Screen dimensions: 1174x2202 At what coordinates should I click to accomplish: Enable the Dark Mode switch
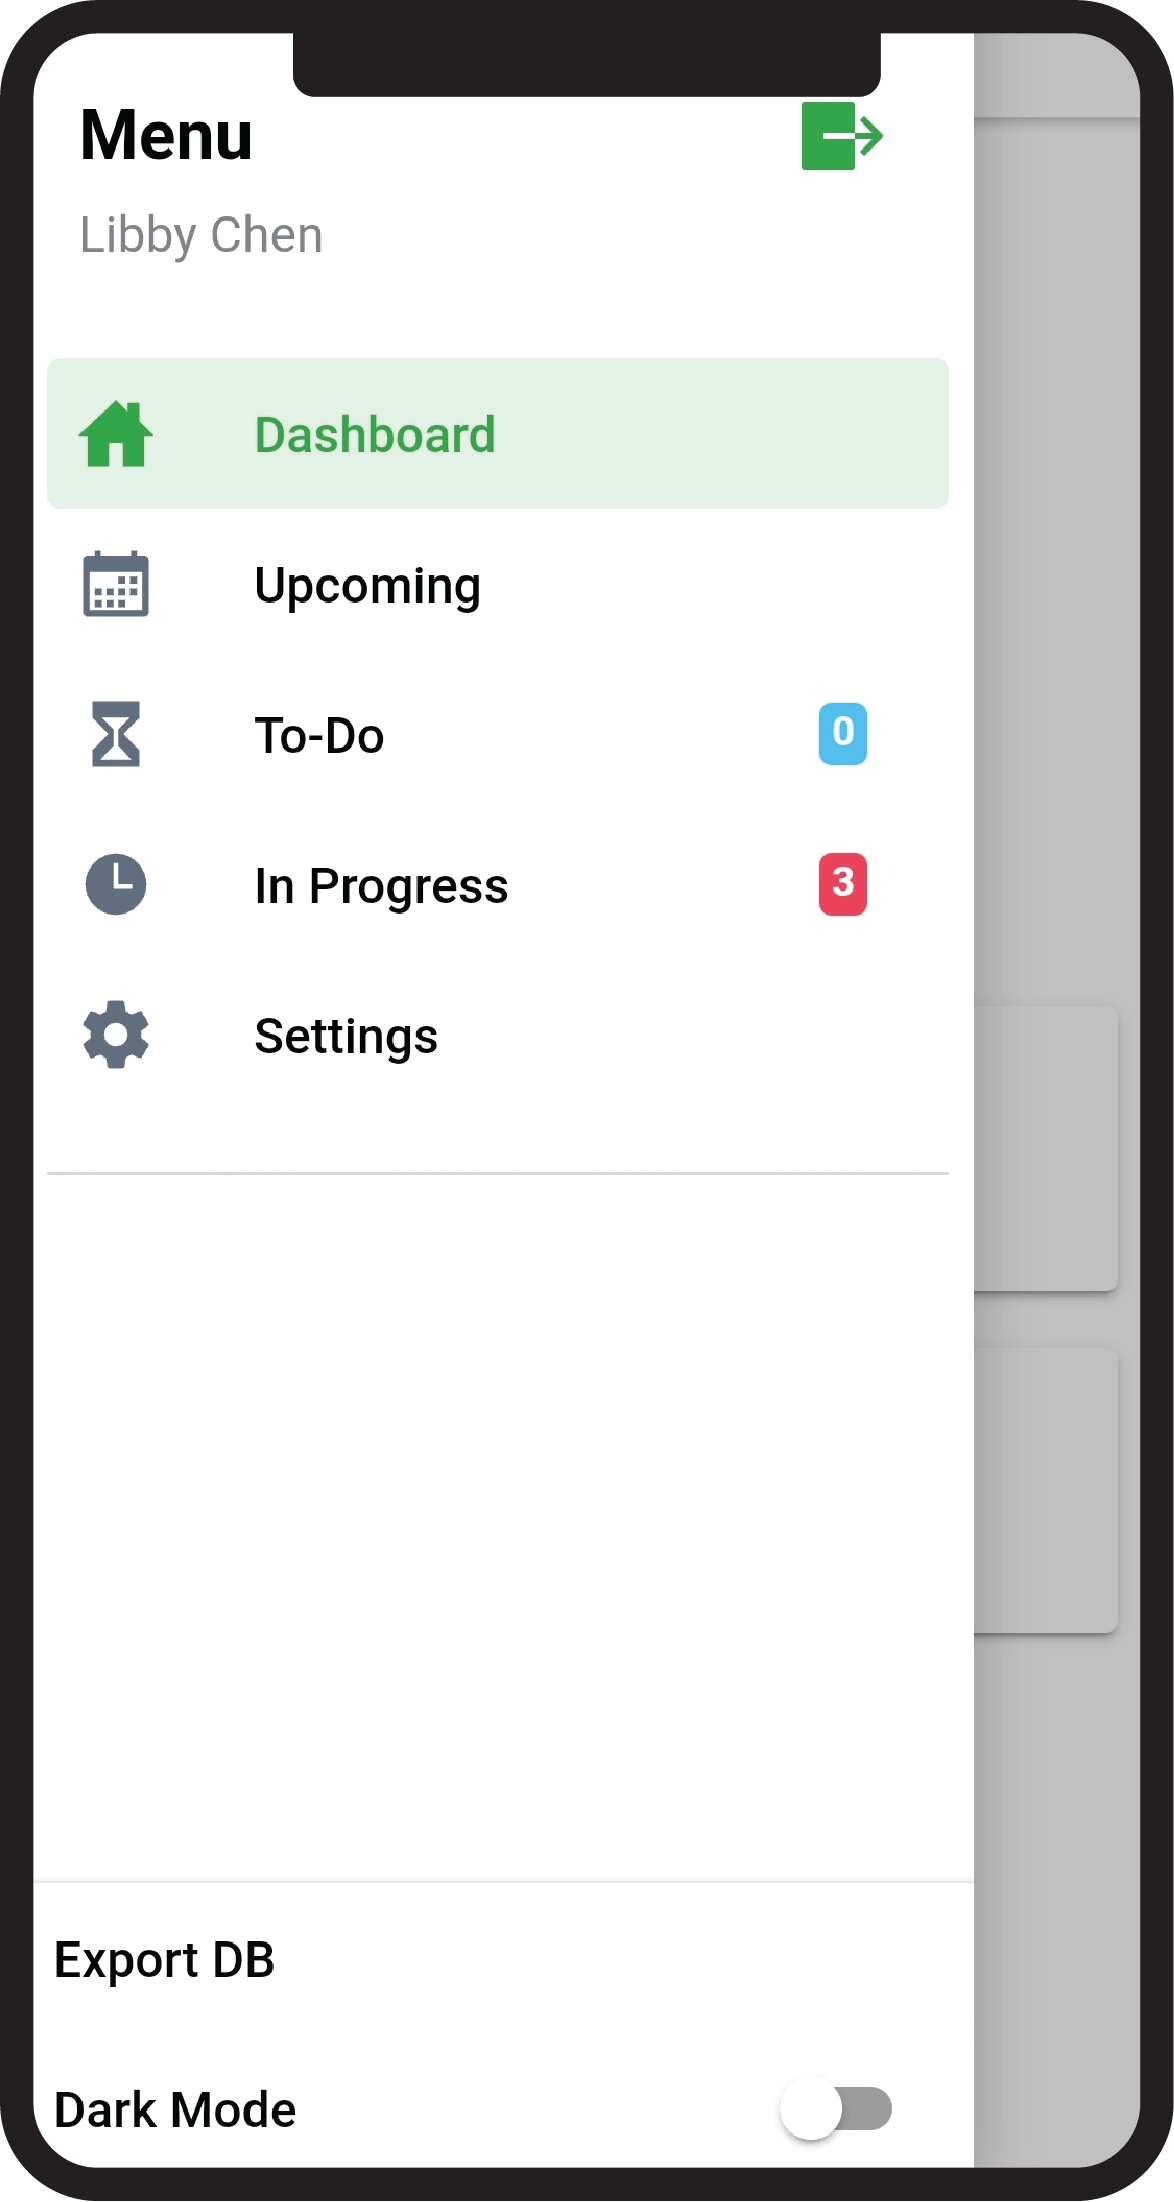point(836,2108)
